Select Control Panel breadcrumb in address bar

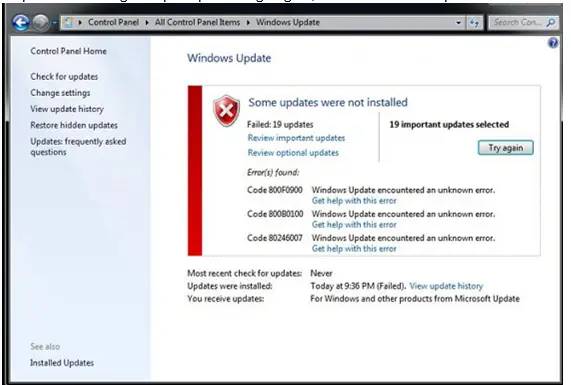[x=113, y=22]
